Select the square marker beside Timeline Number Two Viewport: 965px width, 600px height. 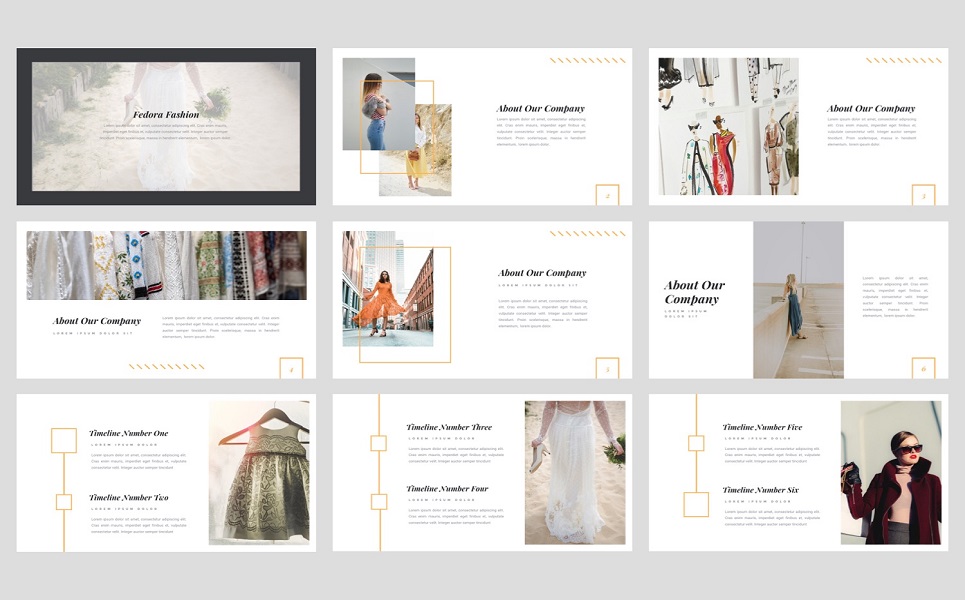[x=64, y=502]
